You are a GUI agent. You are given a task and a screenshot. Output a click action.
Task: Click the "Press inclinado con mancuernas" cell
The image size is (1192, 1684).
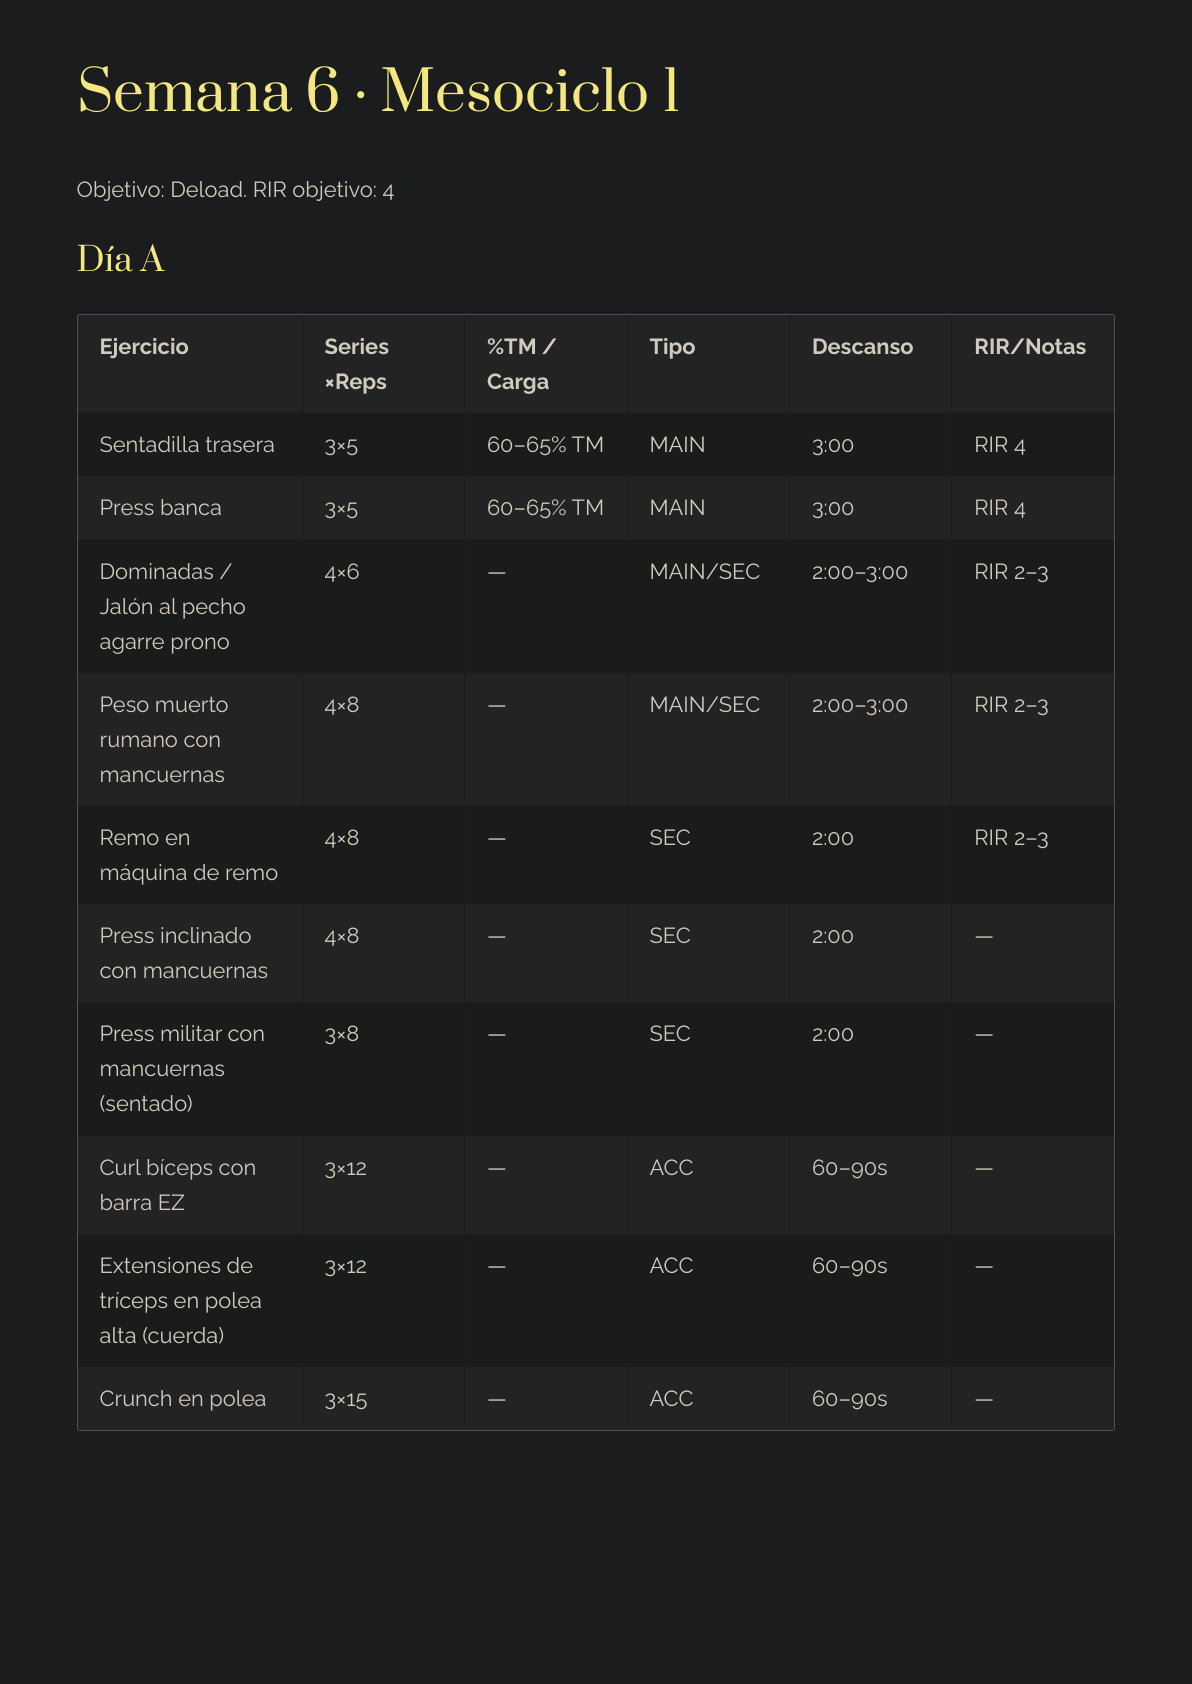tap(183, 953)
